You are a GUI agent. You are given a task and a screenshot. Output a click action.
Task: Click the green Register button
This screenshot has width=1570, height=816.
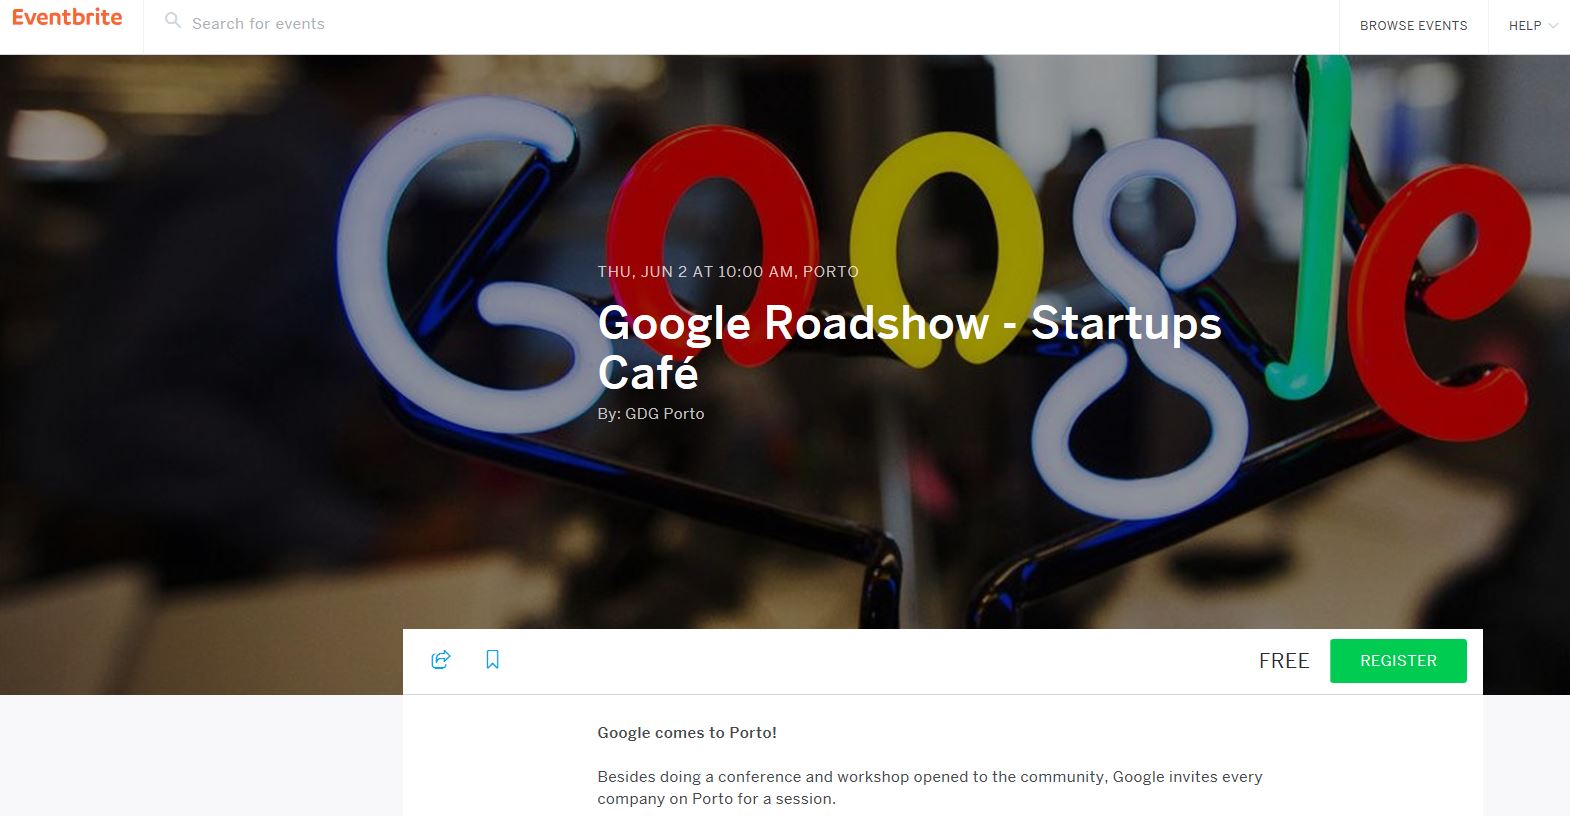(1398, 661)
